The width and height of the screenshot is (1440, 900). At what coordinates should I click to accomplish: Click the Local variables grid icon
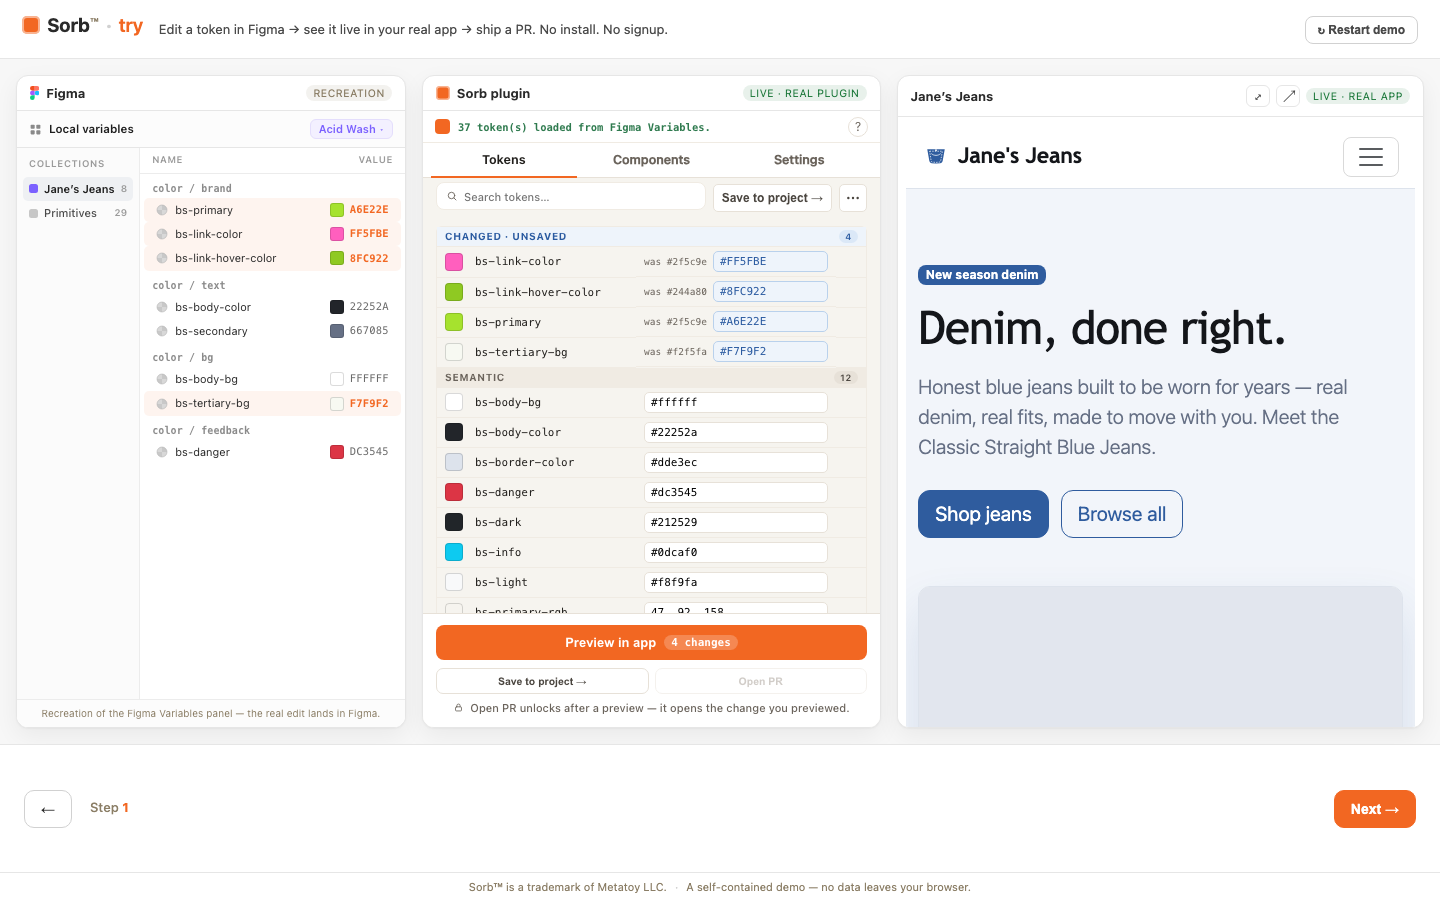35,129
